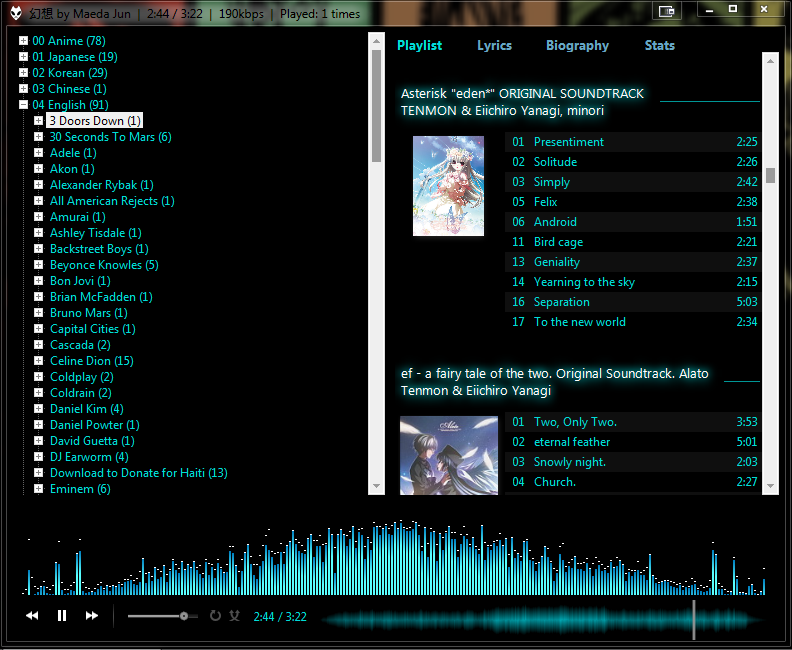
Task: Click the eden* ORIGINAL SOUNDTRACK album header
Action: point(522,102)
